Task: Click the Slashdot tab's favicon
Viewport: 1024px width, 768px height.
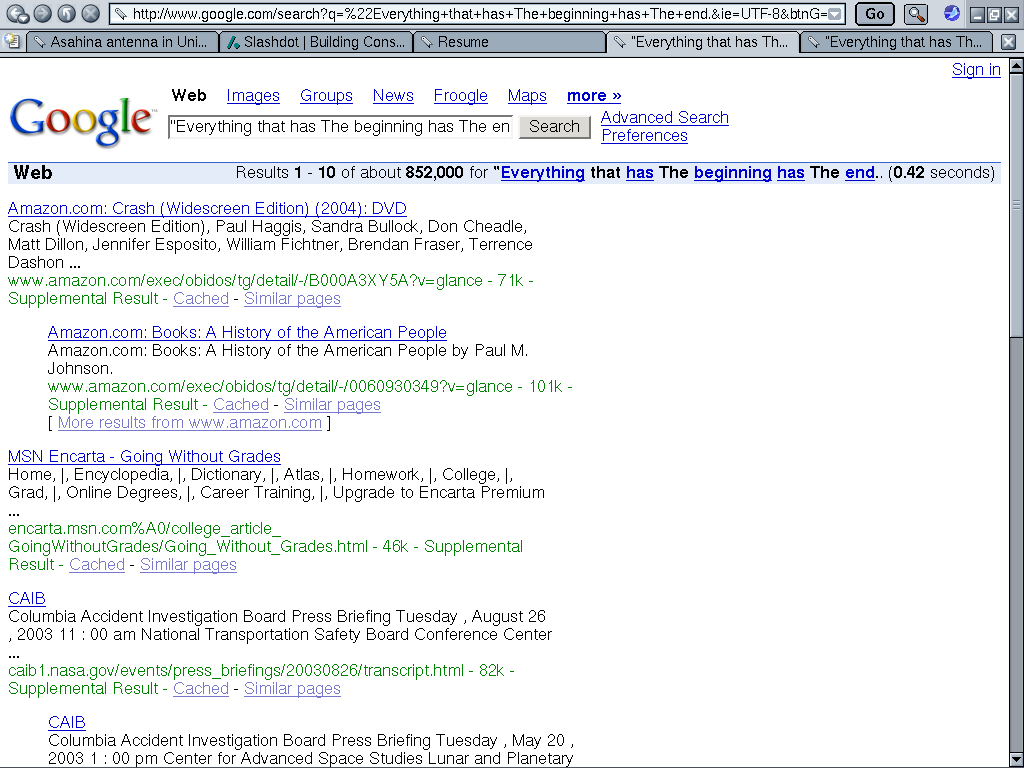Action: (x=232, y=42)
